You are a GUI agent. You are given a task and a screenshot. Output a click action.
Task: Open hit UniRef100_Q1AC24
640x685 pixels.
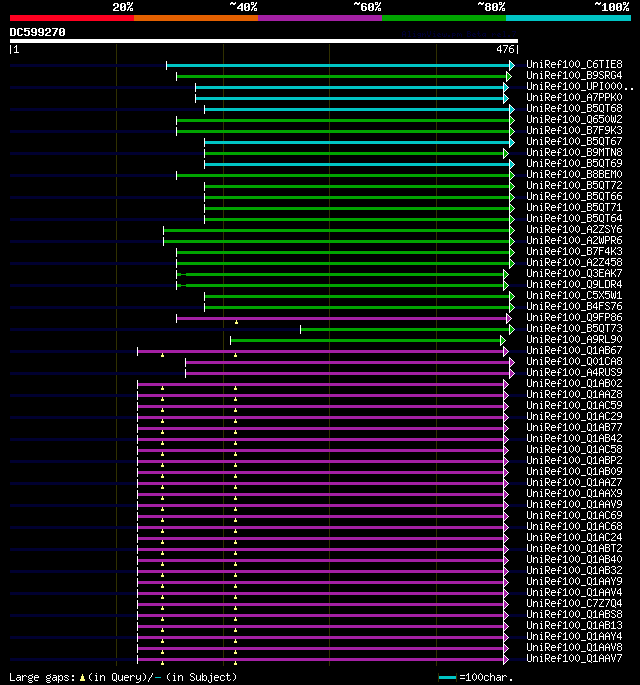pyautogui.click(x=574, y=537)
